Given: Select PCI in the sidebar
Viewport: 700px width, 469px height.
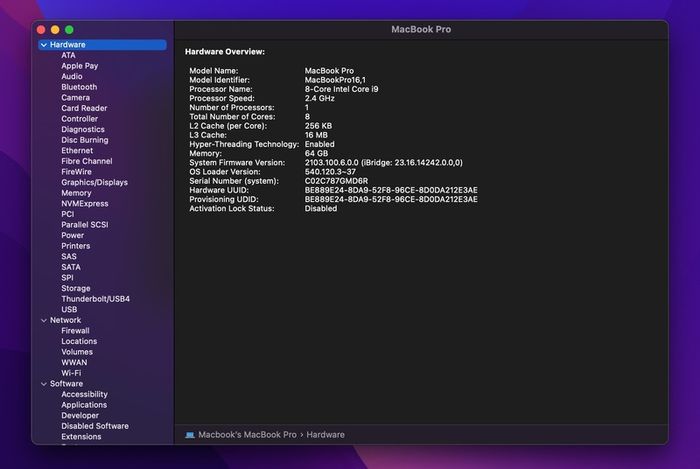Looking at the screenshot, I should [67, 214].
